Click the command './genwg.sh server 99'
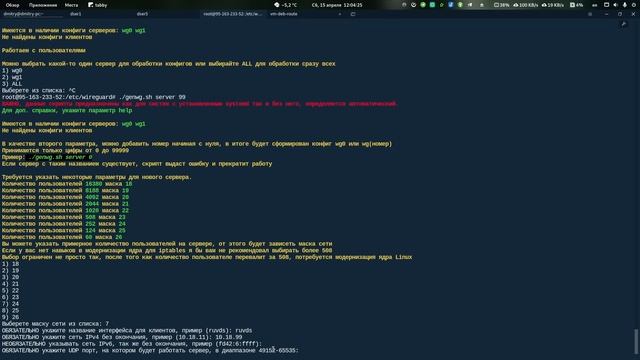640x360 pixels. click(152, 97)
